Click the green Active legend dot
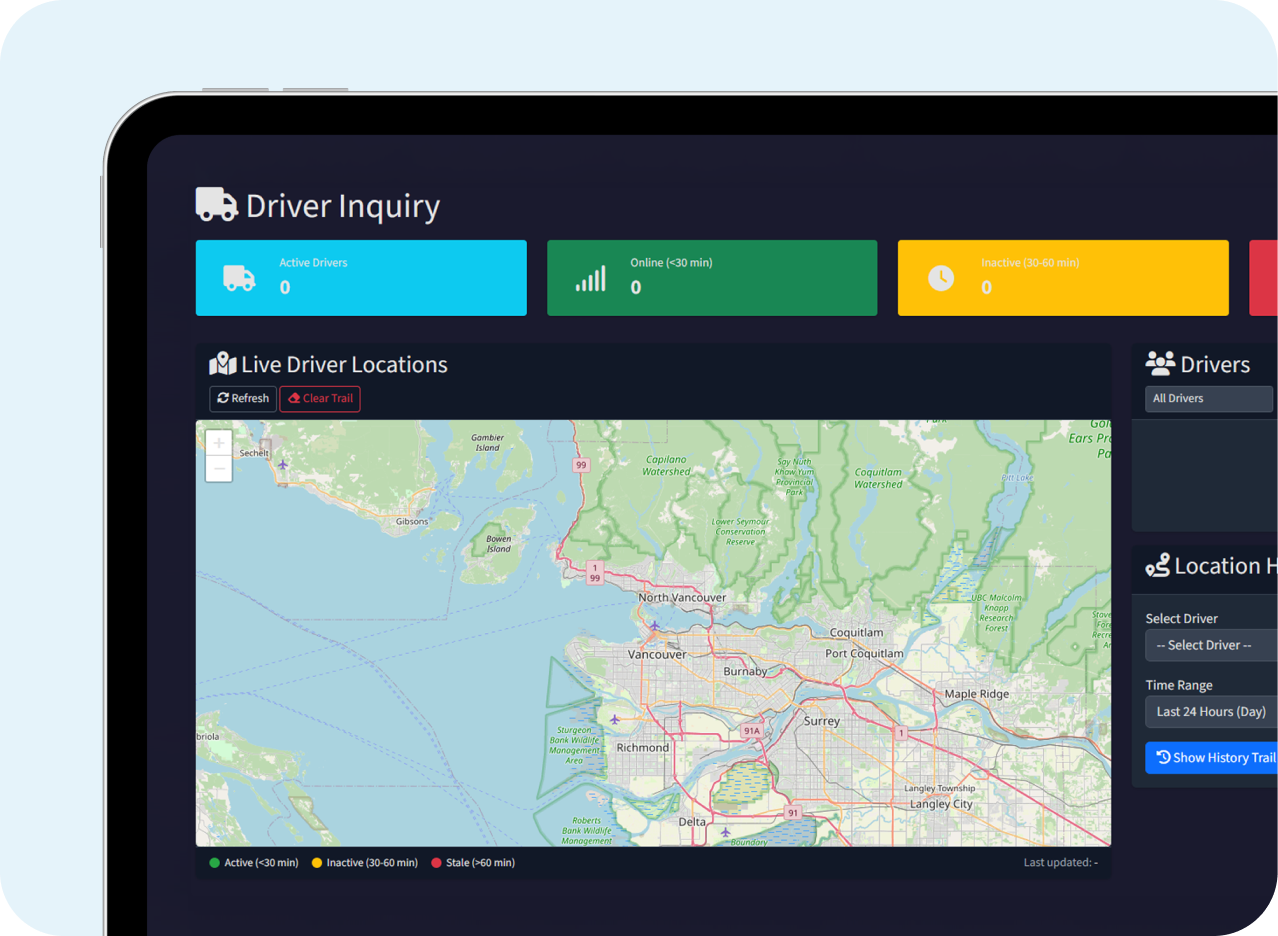 click(x=214, y=862)
